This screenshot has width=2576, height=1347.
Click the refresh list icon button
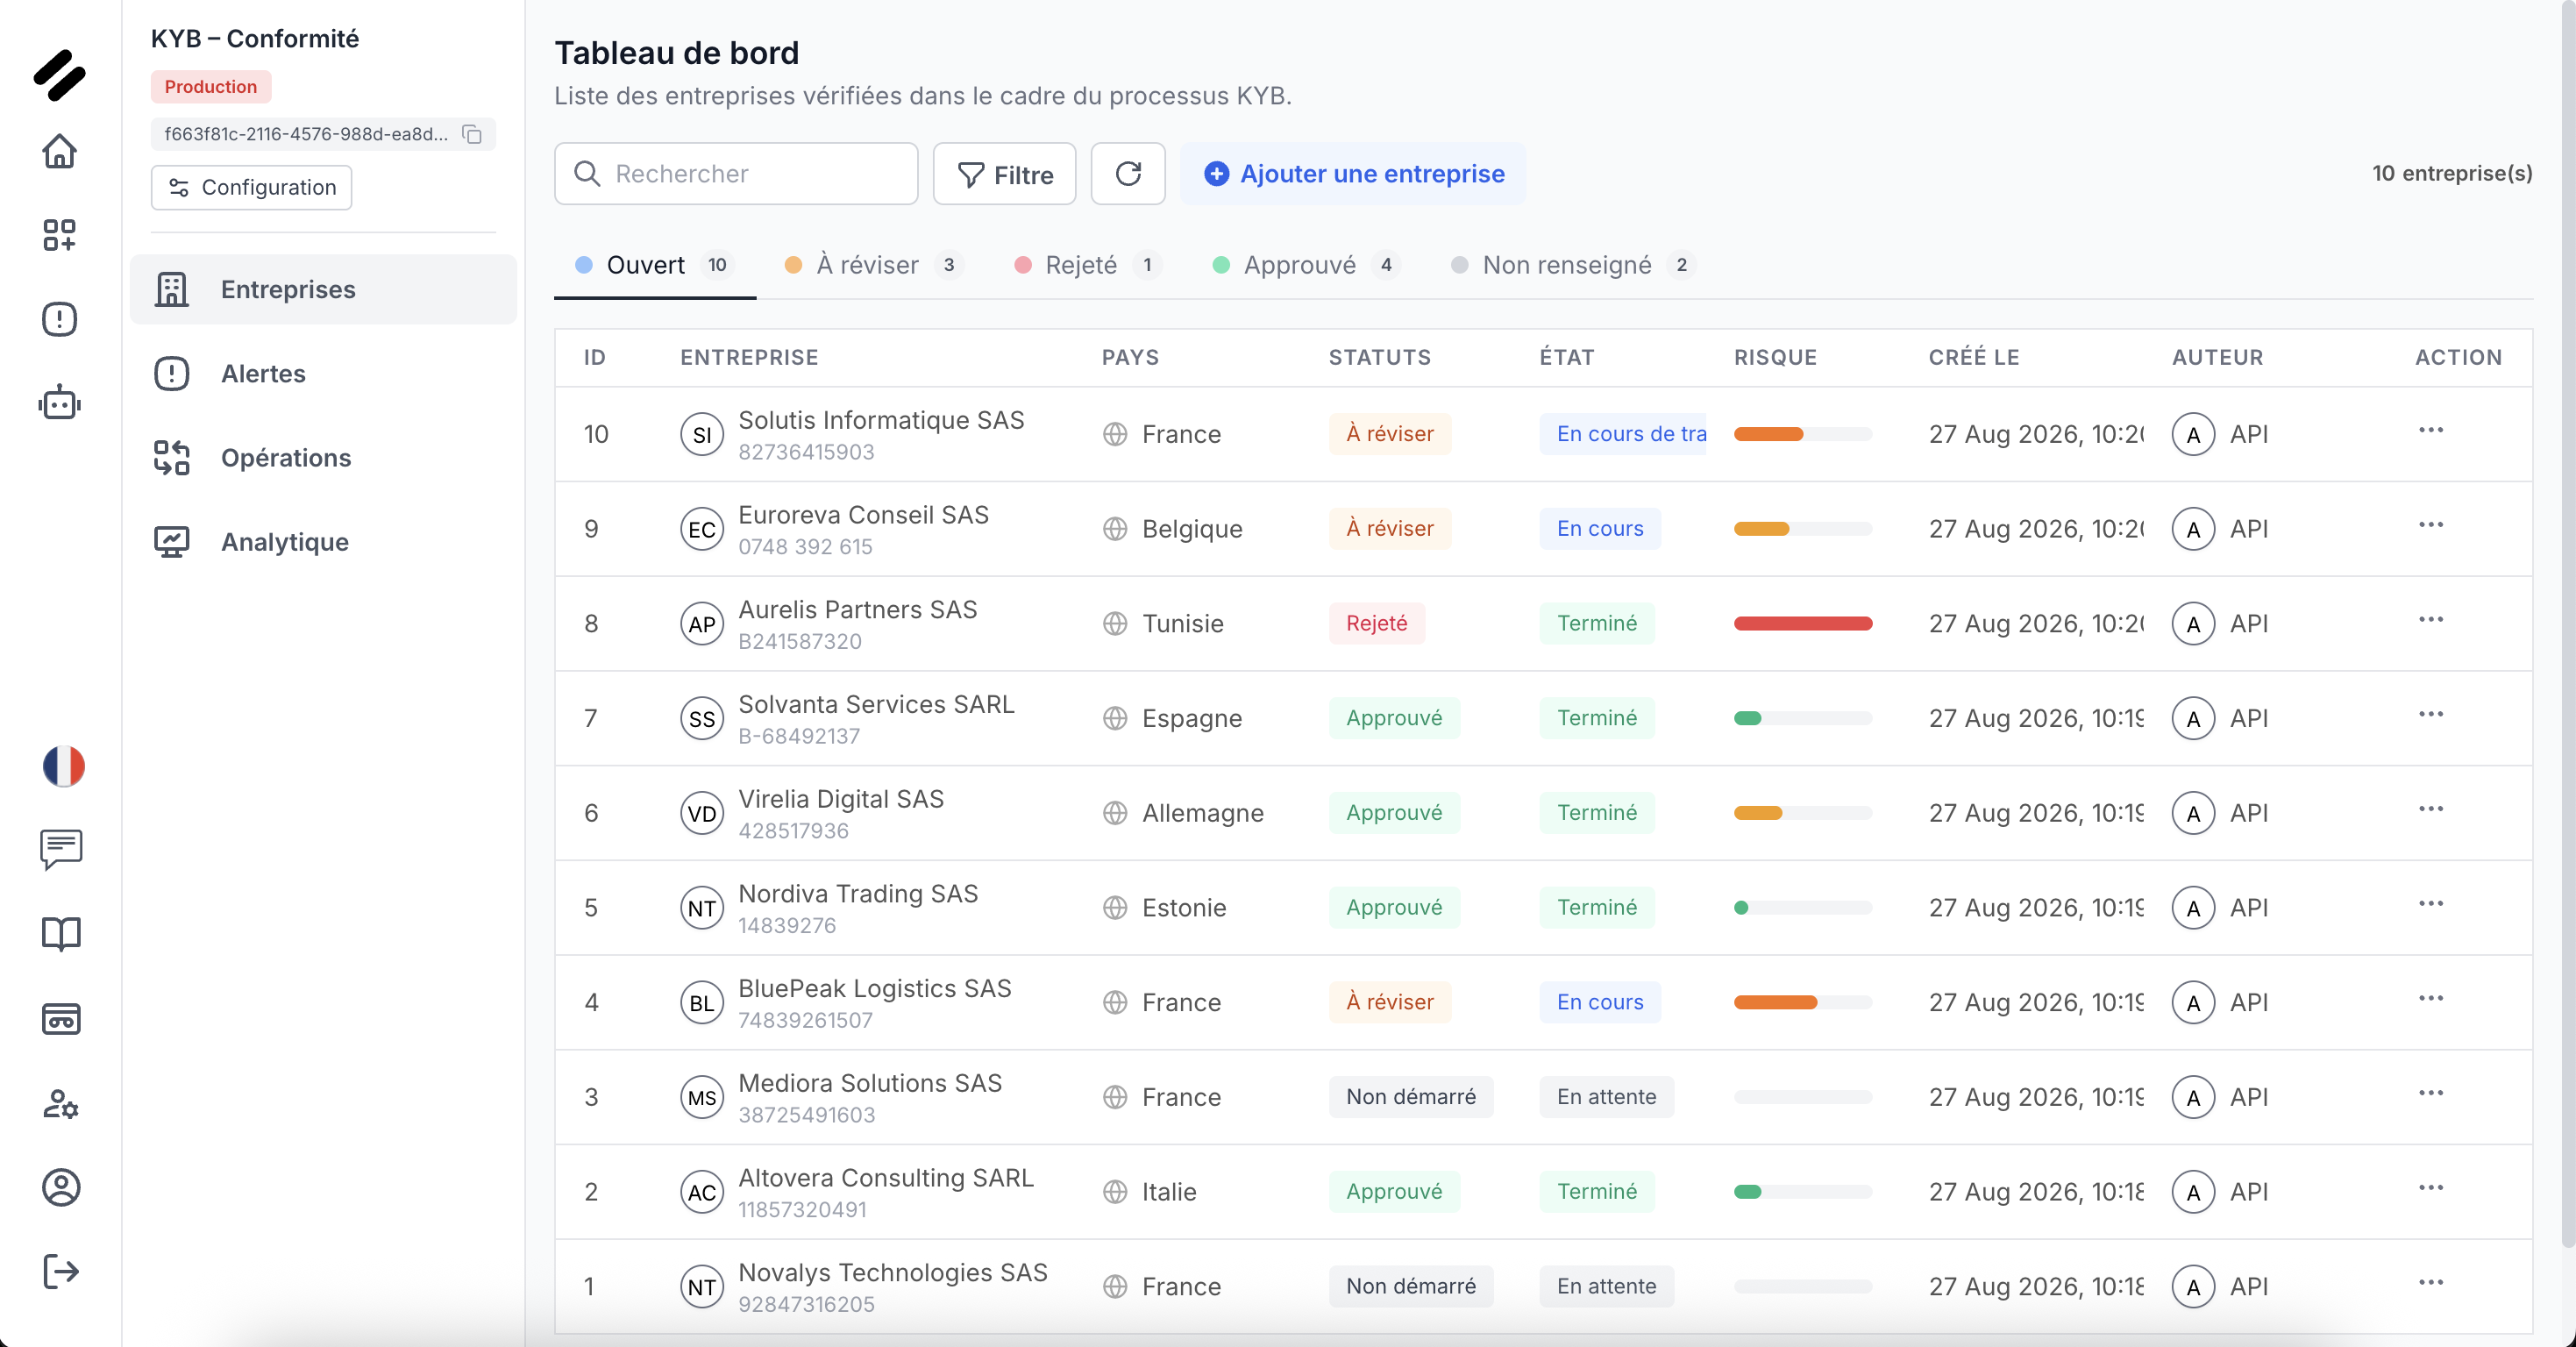coord(1128,174)
